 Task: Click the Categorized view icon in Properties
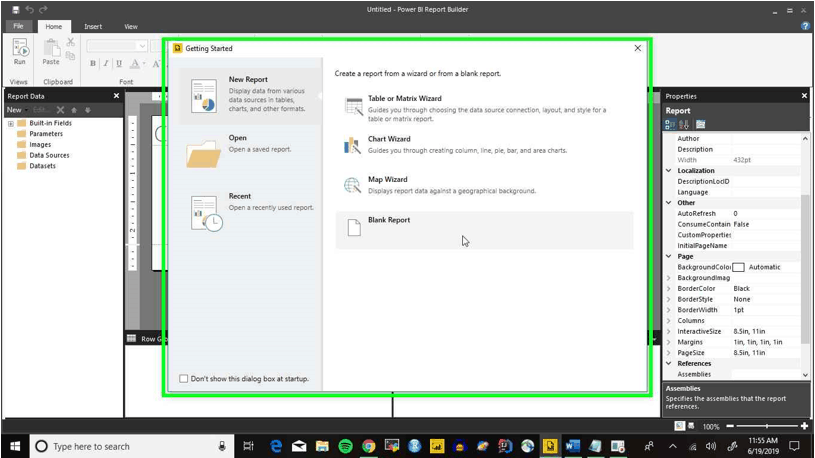pos(670,124)
